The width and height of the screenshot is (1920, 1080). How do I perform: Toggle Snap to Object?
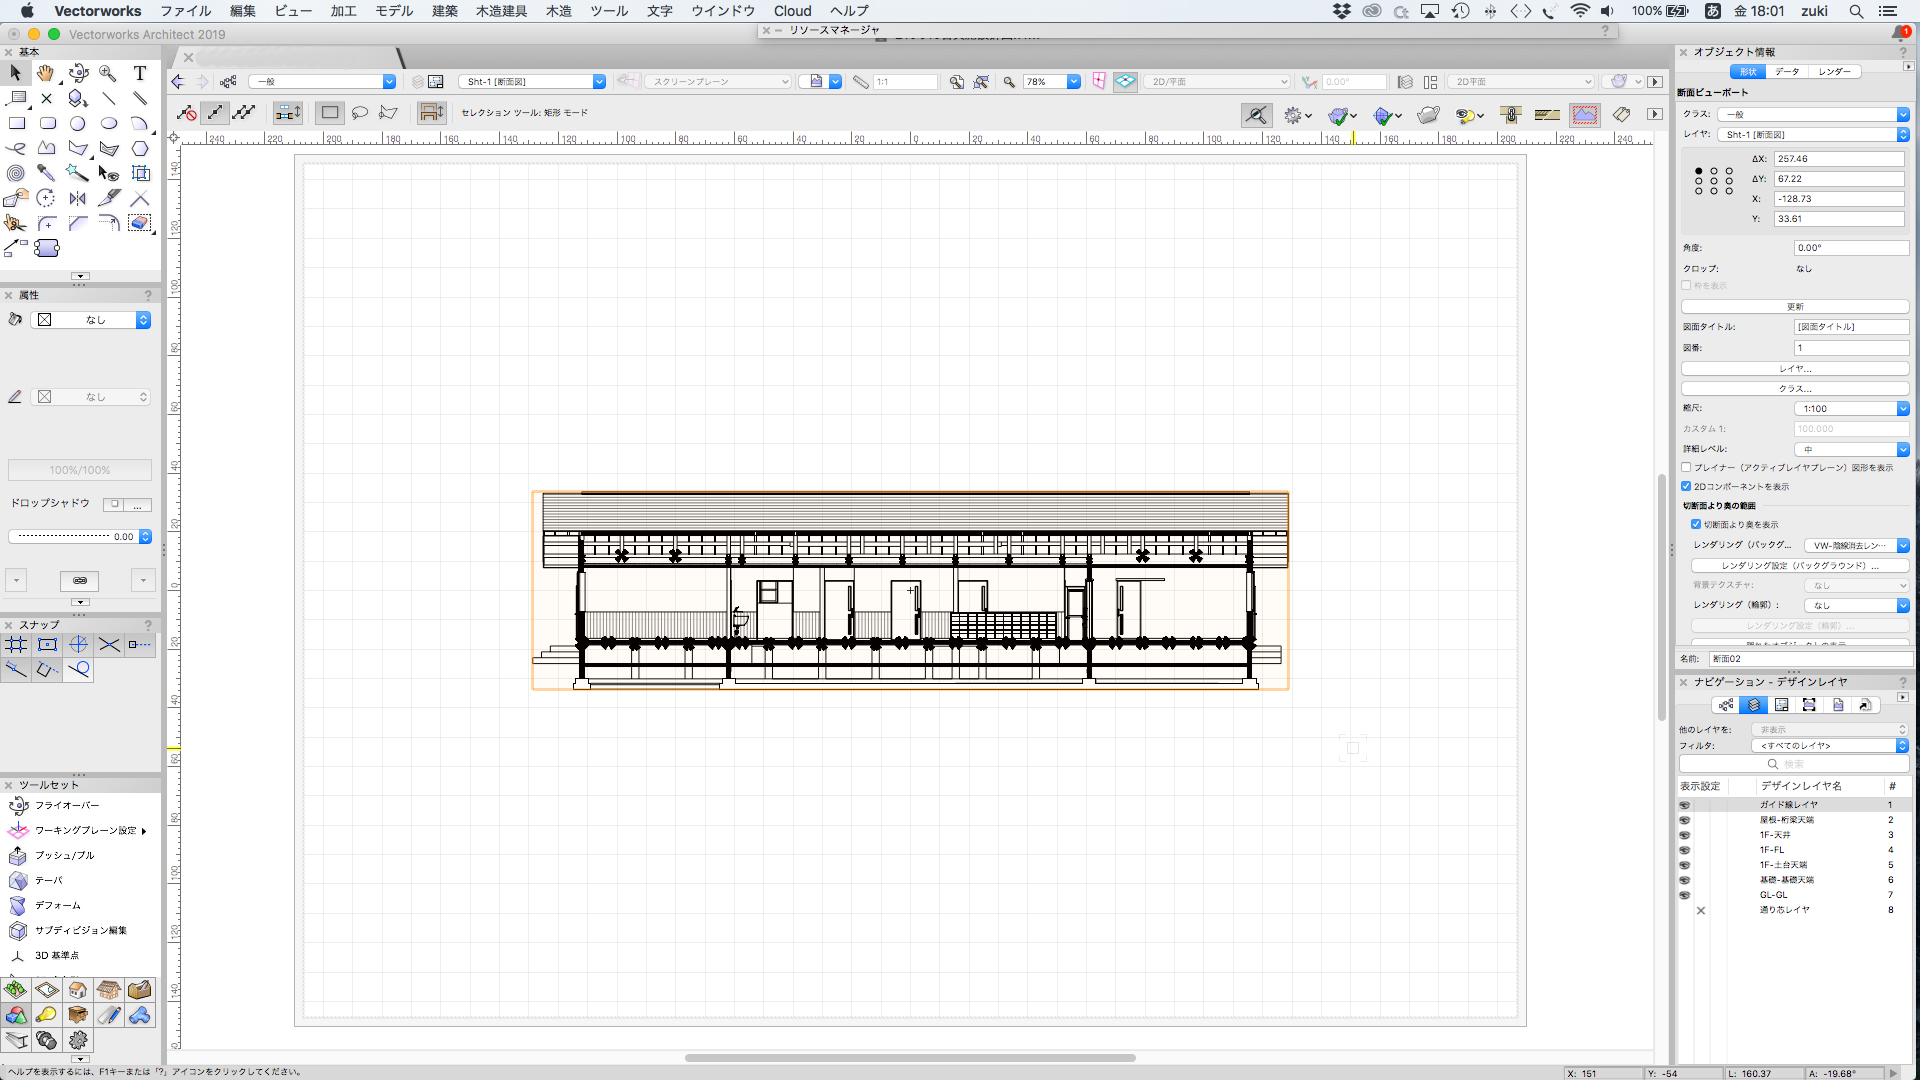(x=47, y=645)
